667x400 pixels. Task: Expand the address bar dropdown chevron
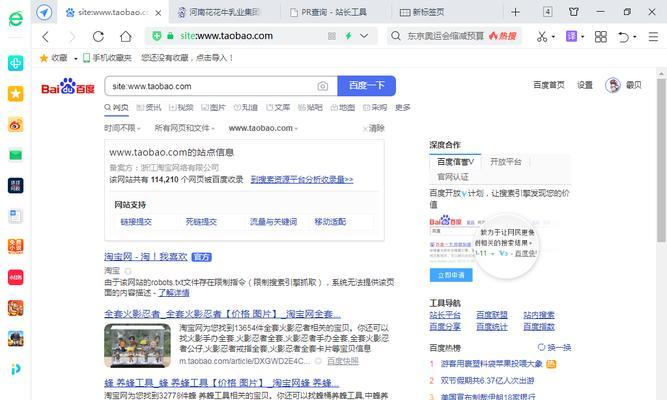click(364, 36)
